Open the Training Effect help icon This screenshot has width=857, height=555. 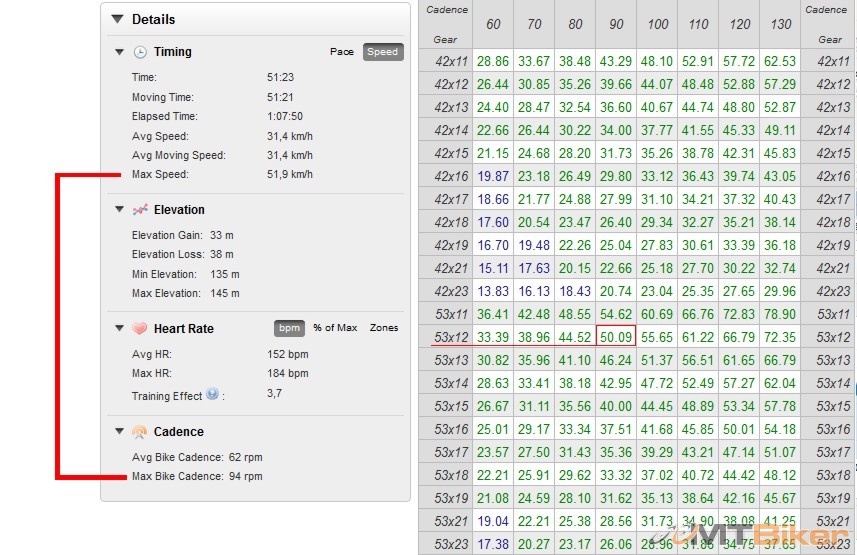(x=212, y=395)
